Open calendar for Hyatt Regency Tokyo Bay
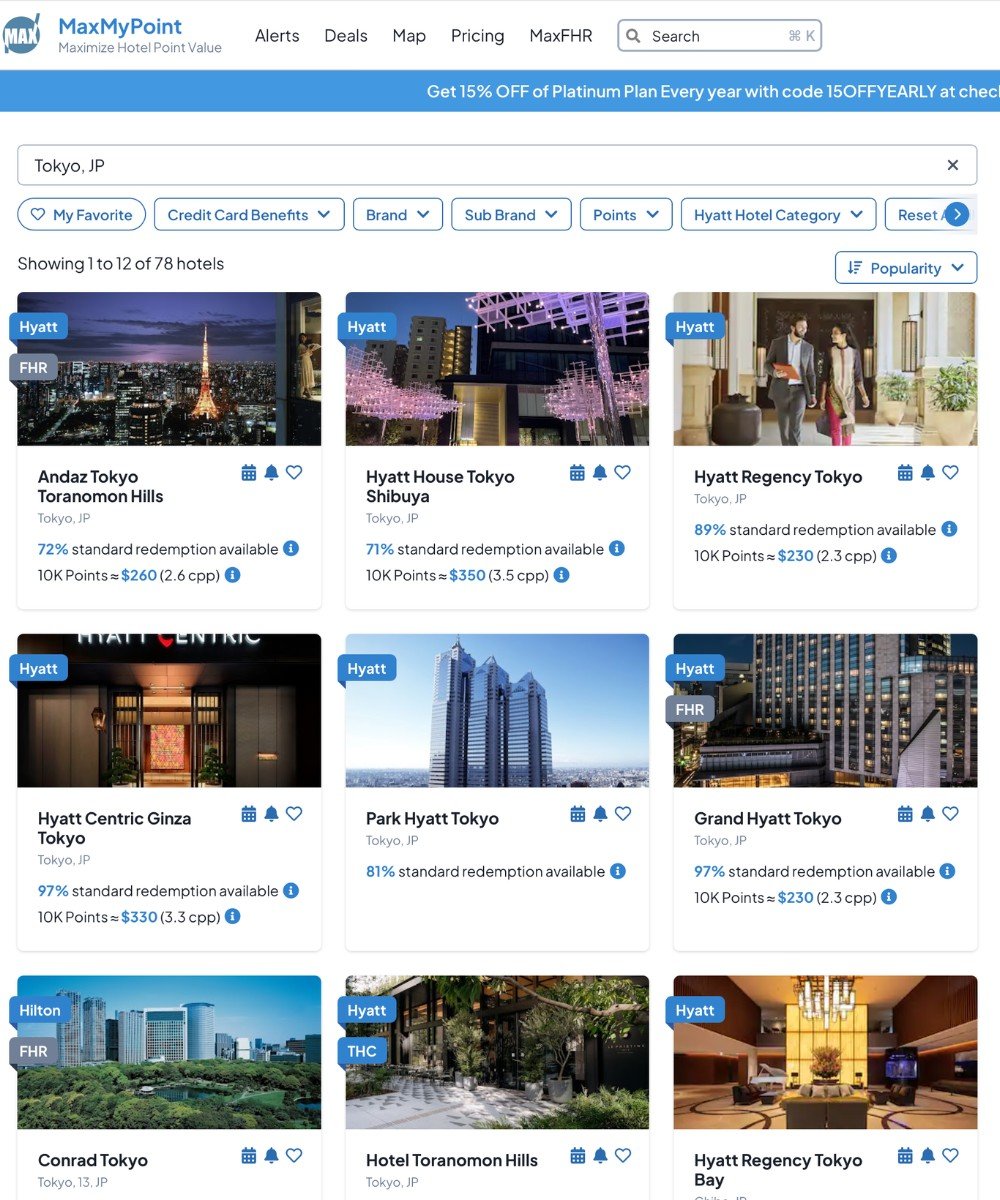This screenshot has width=1000, height=1200. pyautogui.click(x=905, y=1156)
